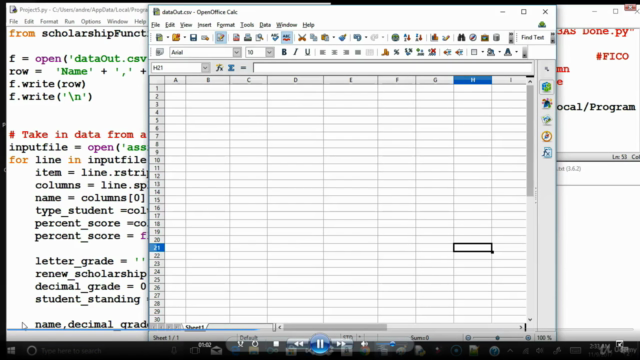Open the Gallery icon in standard toolbar
640x360 pixels.
pyautogui.click(x=485, y=38)
